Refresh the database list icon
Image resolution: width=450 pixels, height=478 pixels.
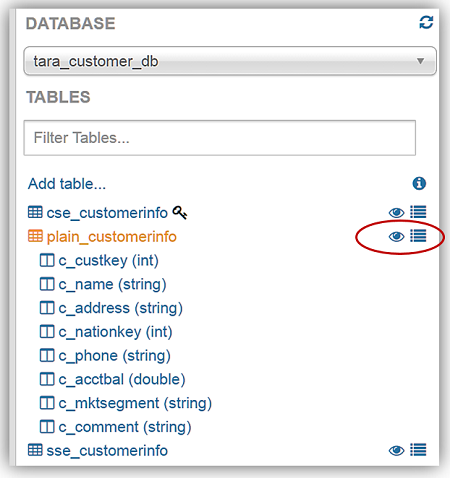tap(426, 23)
